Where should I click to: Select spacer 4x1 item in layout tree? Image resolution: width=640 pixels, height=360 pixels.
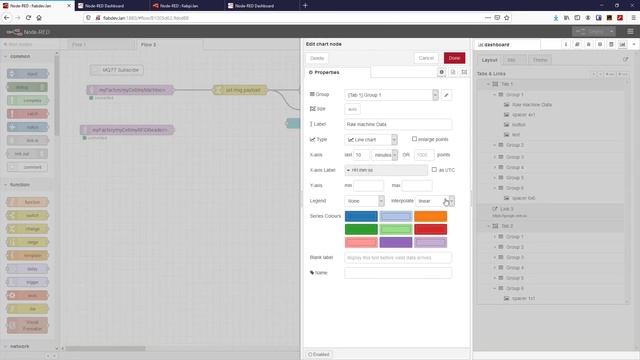523,115
